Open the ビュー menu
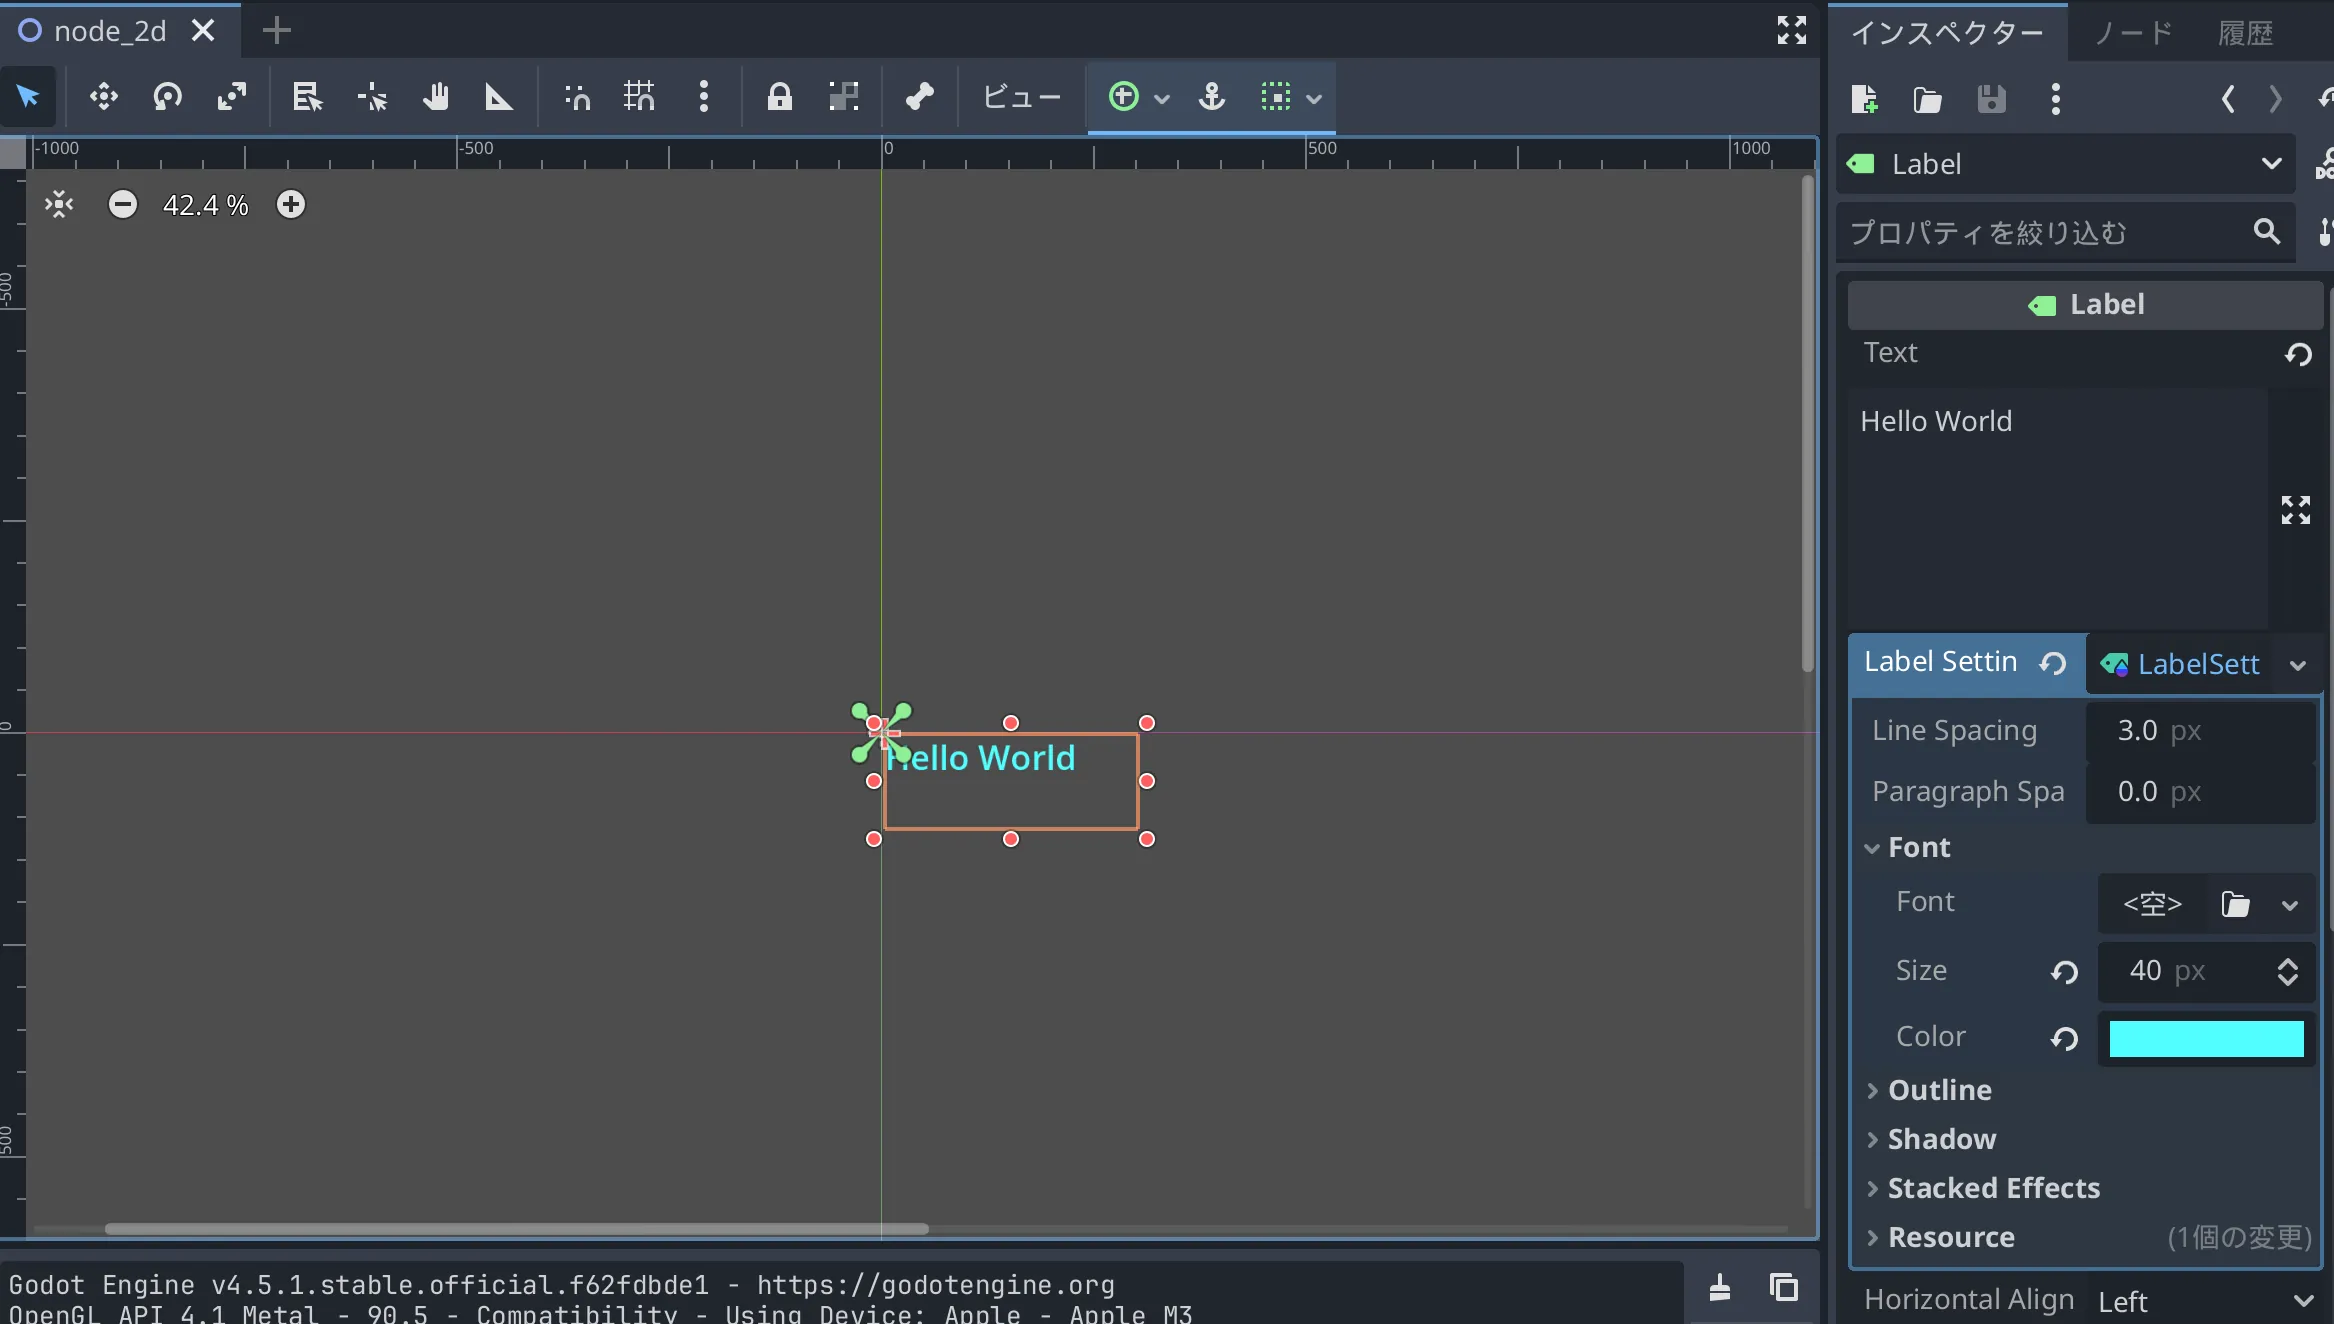The image size is (2334, 1324). point(1021,97)
